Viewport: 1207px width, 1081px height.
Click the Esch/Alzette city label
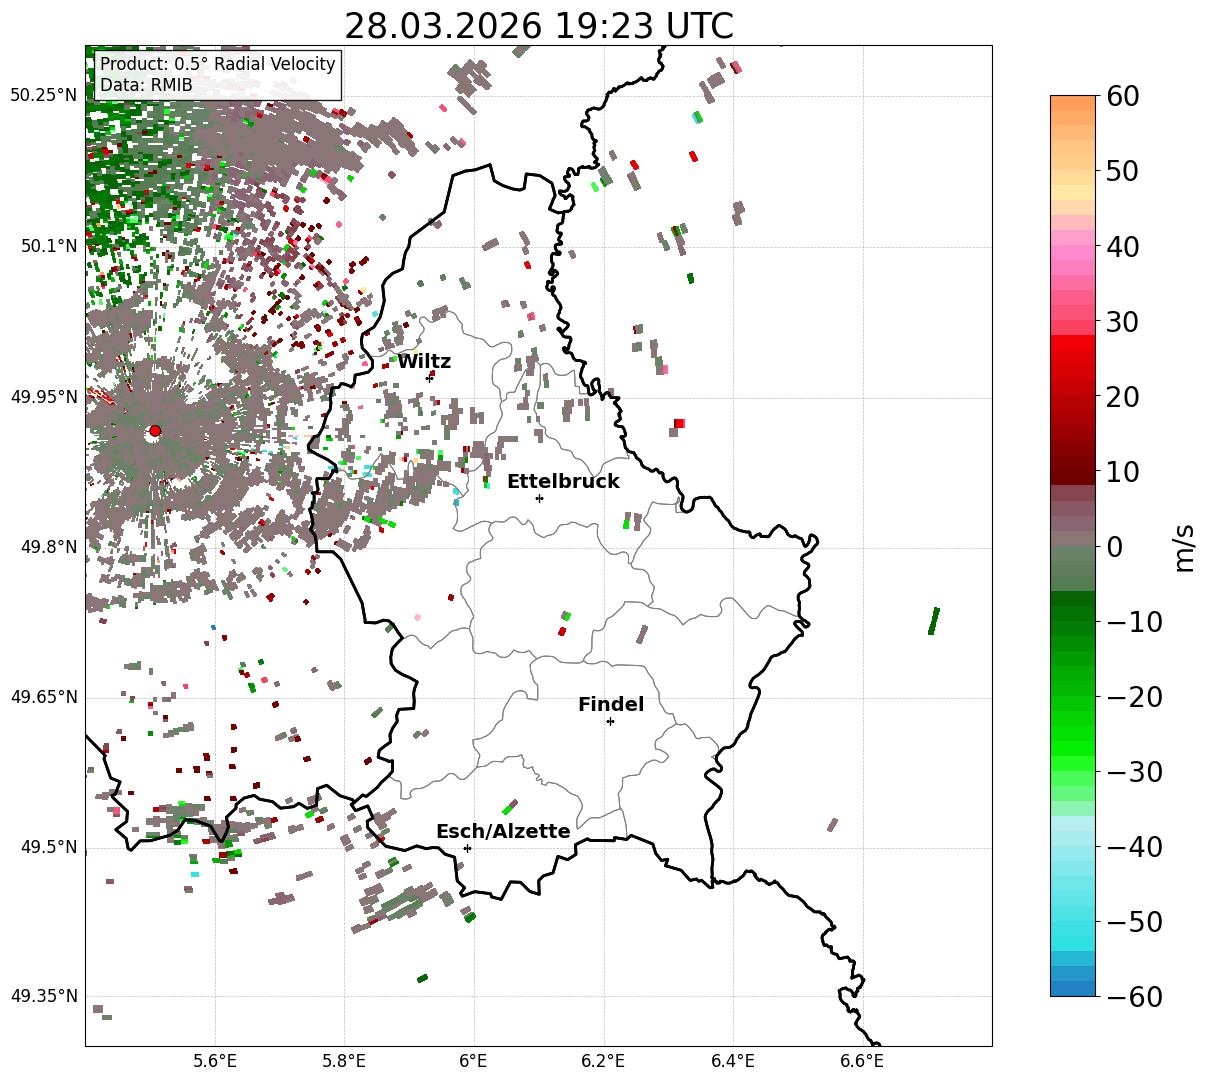click(503, 832)
